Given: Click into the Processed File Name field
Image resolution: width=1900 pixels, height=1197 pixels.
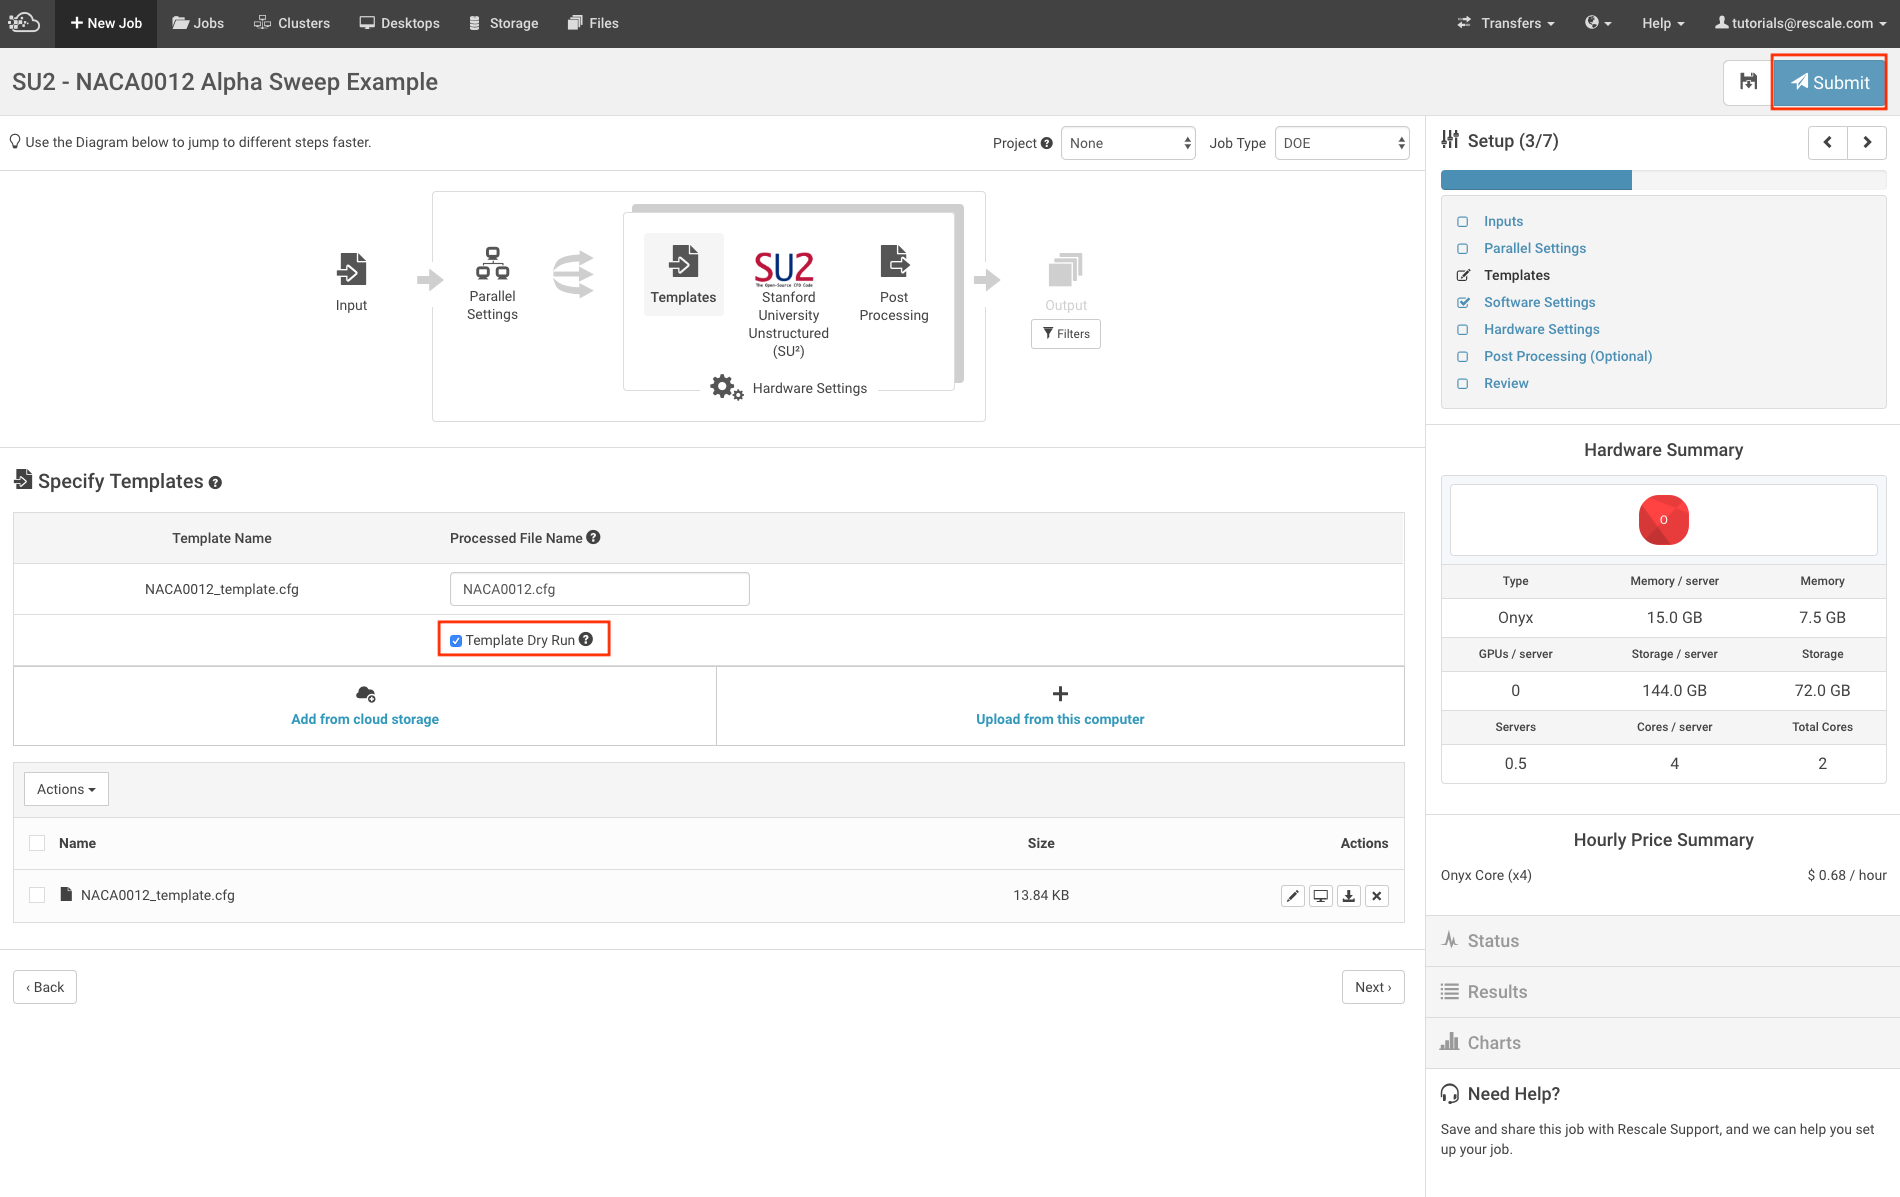Looking at the screenshot, I should (x=599, y=589).
